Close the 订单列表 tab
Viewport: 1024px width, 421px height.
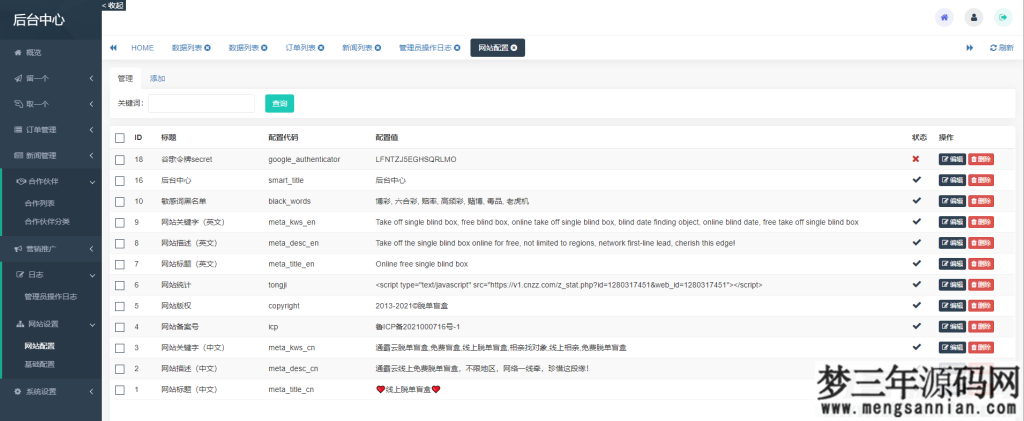click(x=321, y=48)
